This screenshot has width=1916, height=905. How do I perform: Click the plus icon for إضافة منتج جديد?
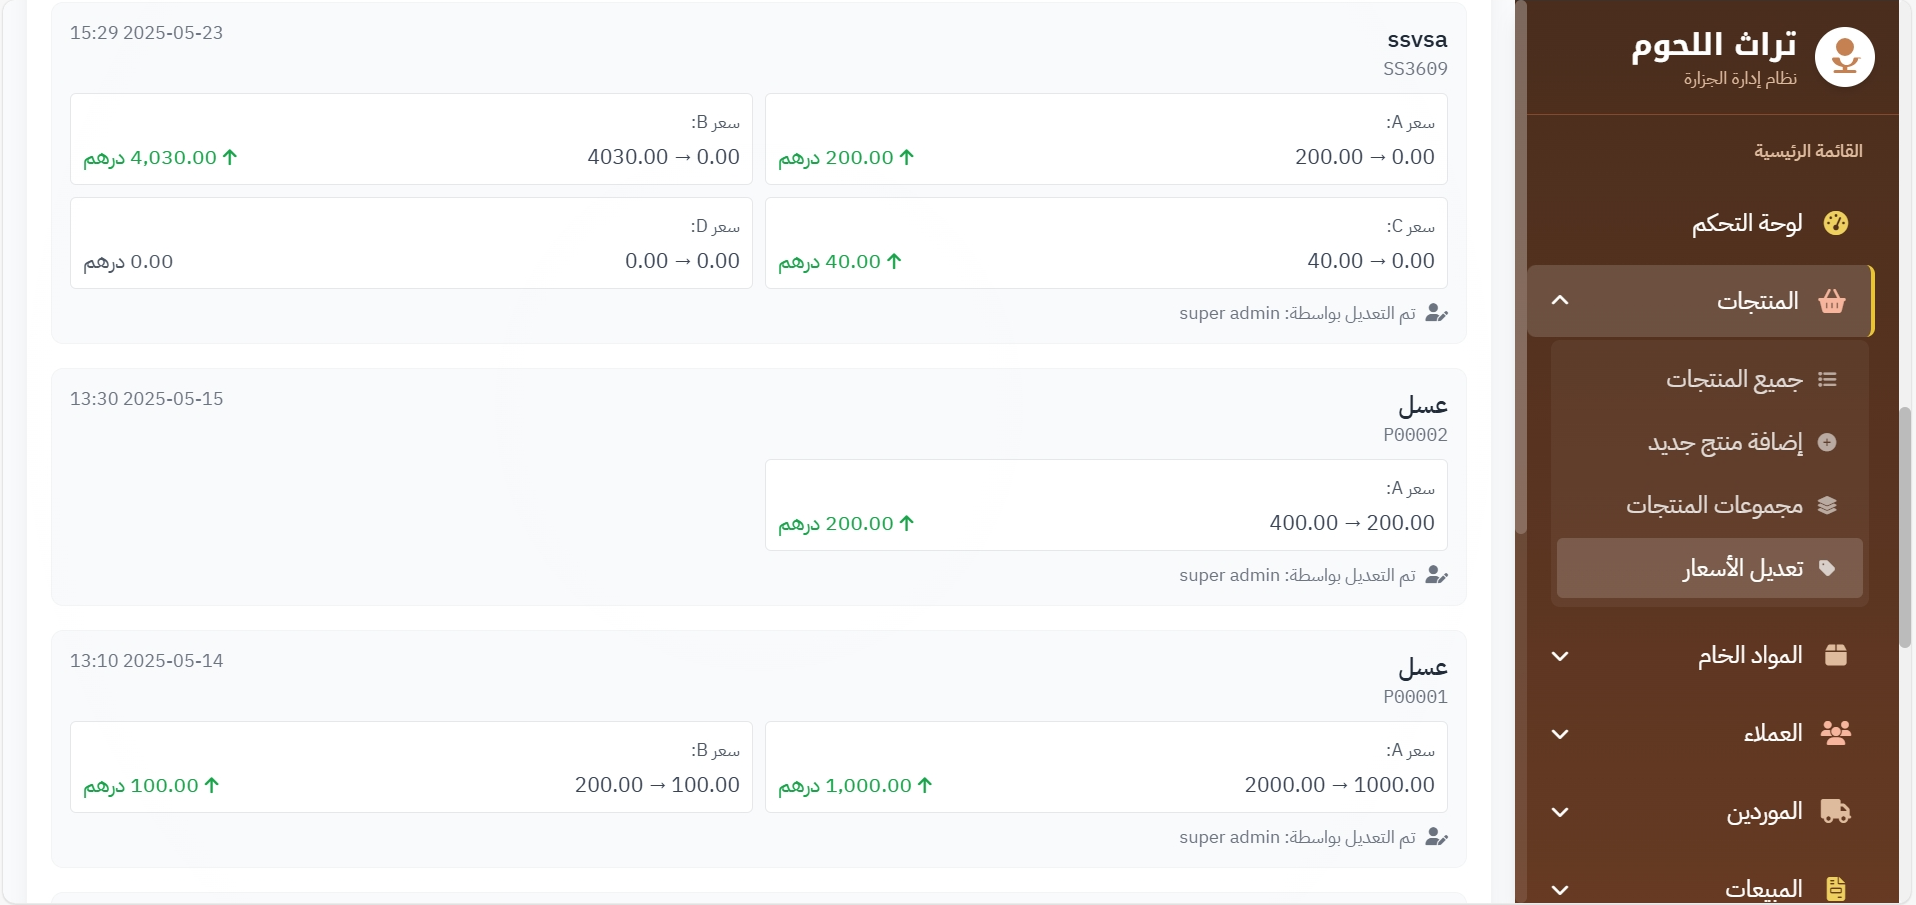(x=1827, y=442)
